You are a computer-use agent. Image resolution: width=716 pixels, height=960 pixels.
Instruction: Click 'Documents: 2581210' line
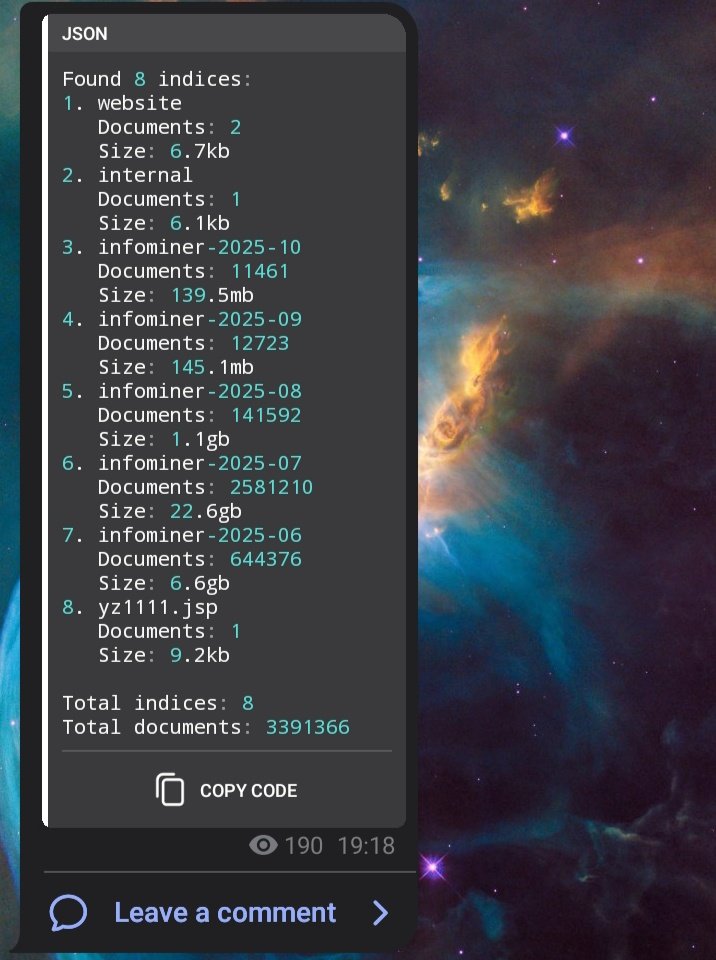(205, 487)
